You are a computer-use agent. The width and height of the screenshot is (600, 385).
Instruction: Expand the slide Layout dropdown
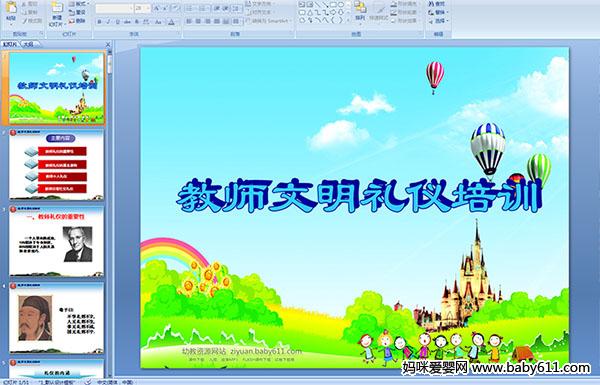(x=78, y=4)
